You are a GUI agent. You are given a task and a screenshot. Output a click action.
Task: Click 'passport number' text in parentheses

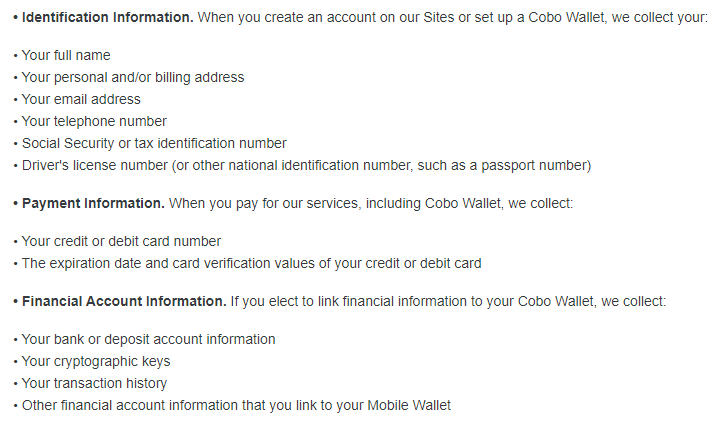[x=534, y=165]
